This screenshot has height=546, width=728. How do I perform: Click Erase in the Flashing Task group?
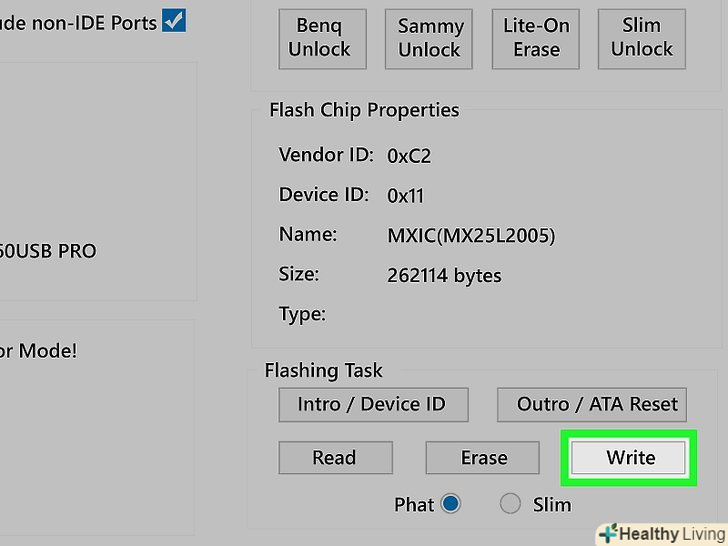click(x=484, y=458)
